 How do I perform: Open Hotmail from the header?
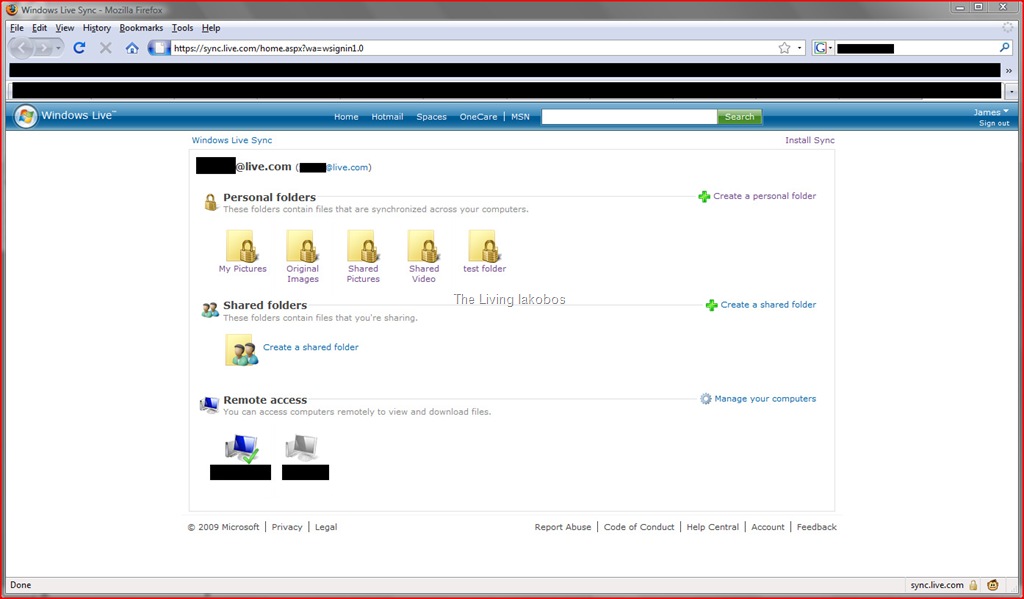pyautogui.click(x=387, y=117)
